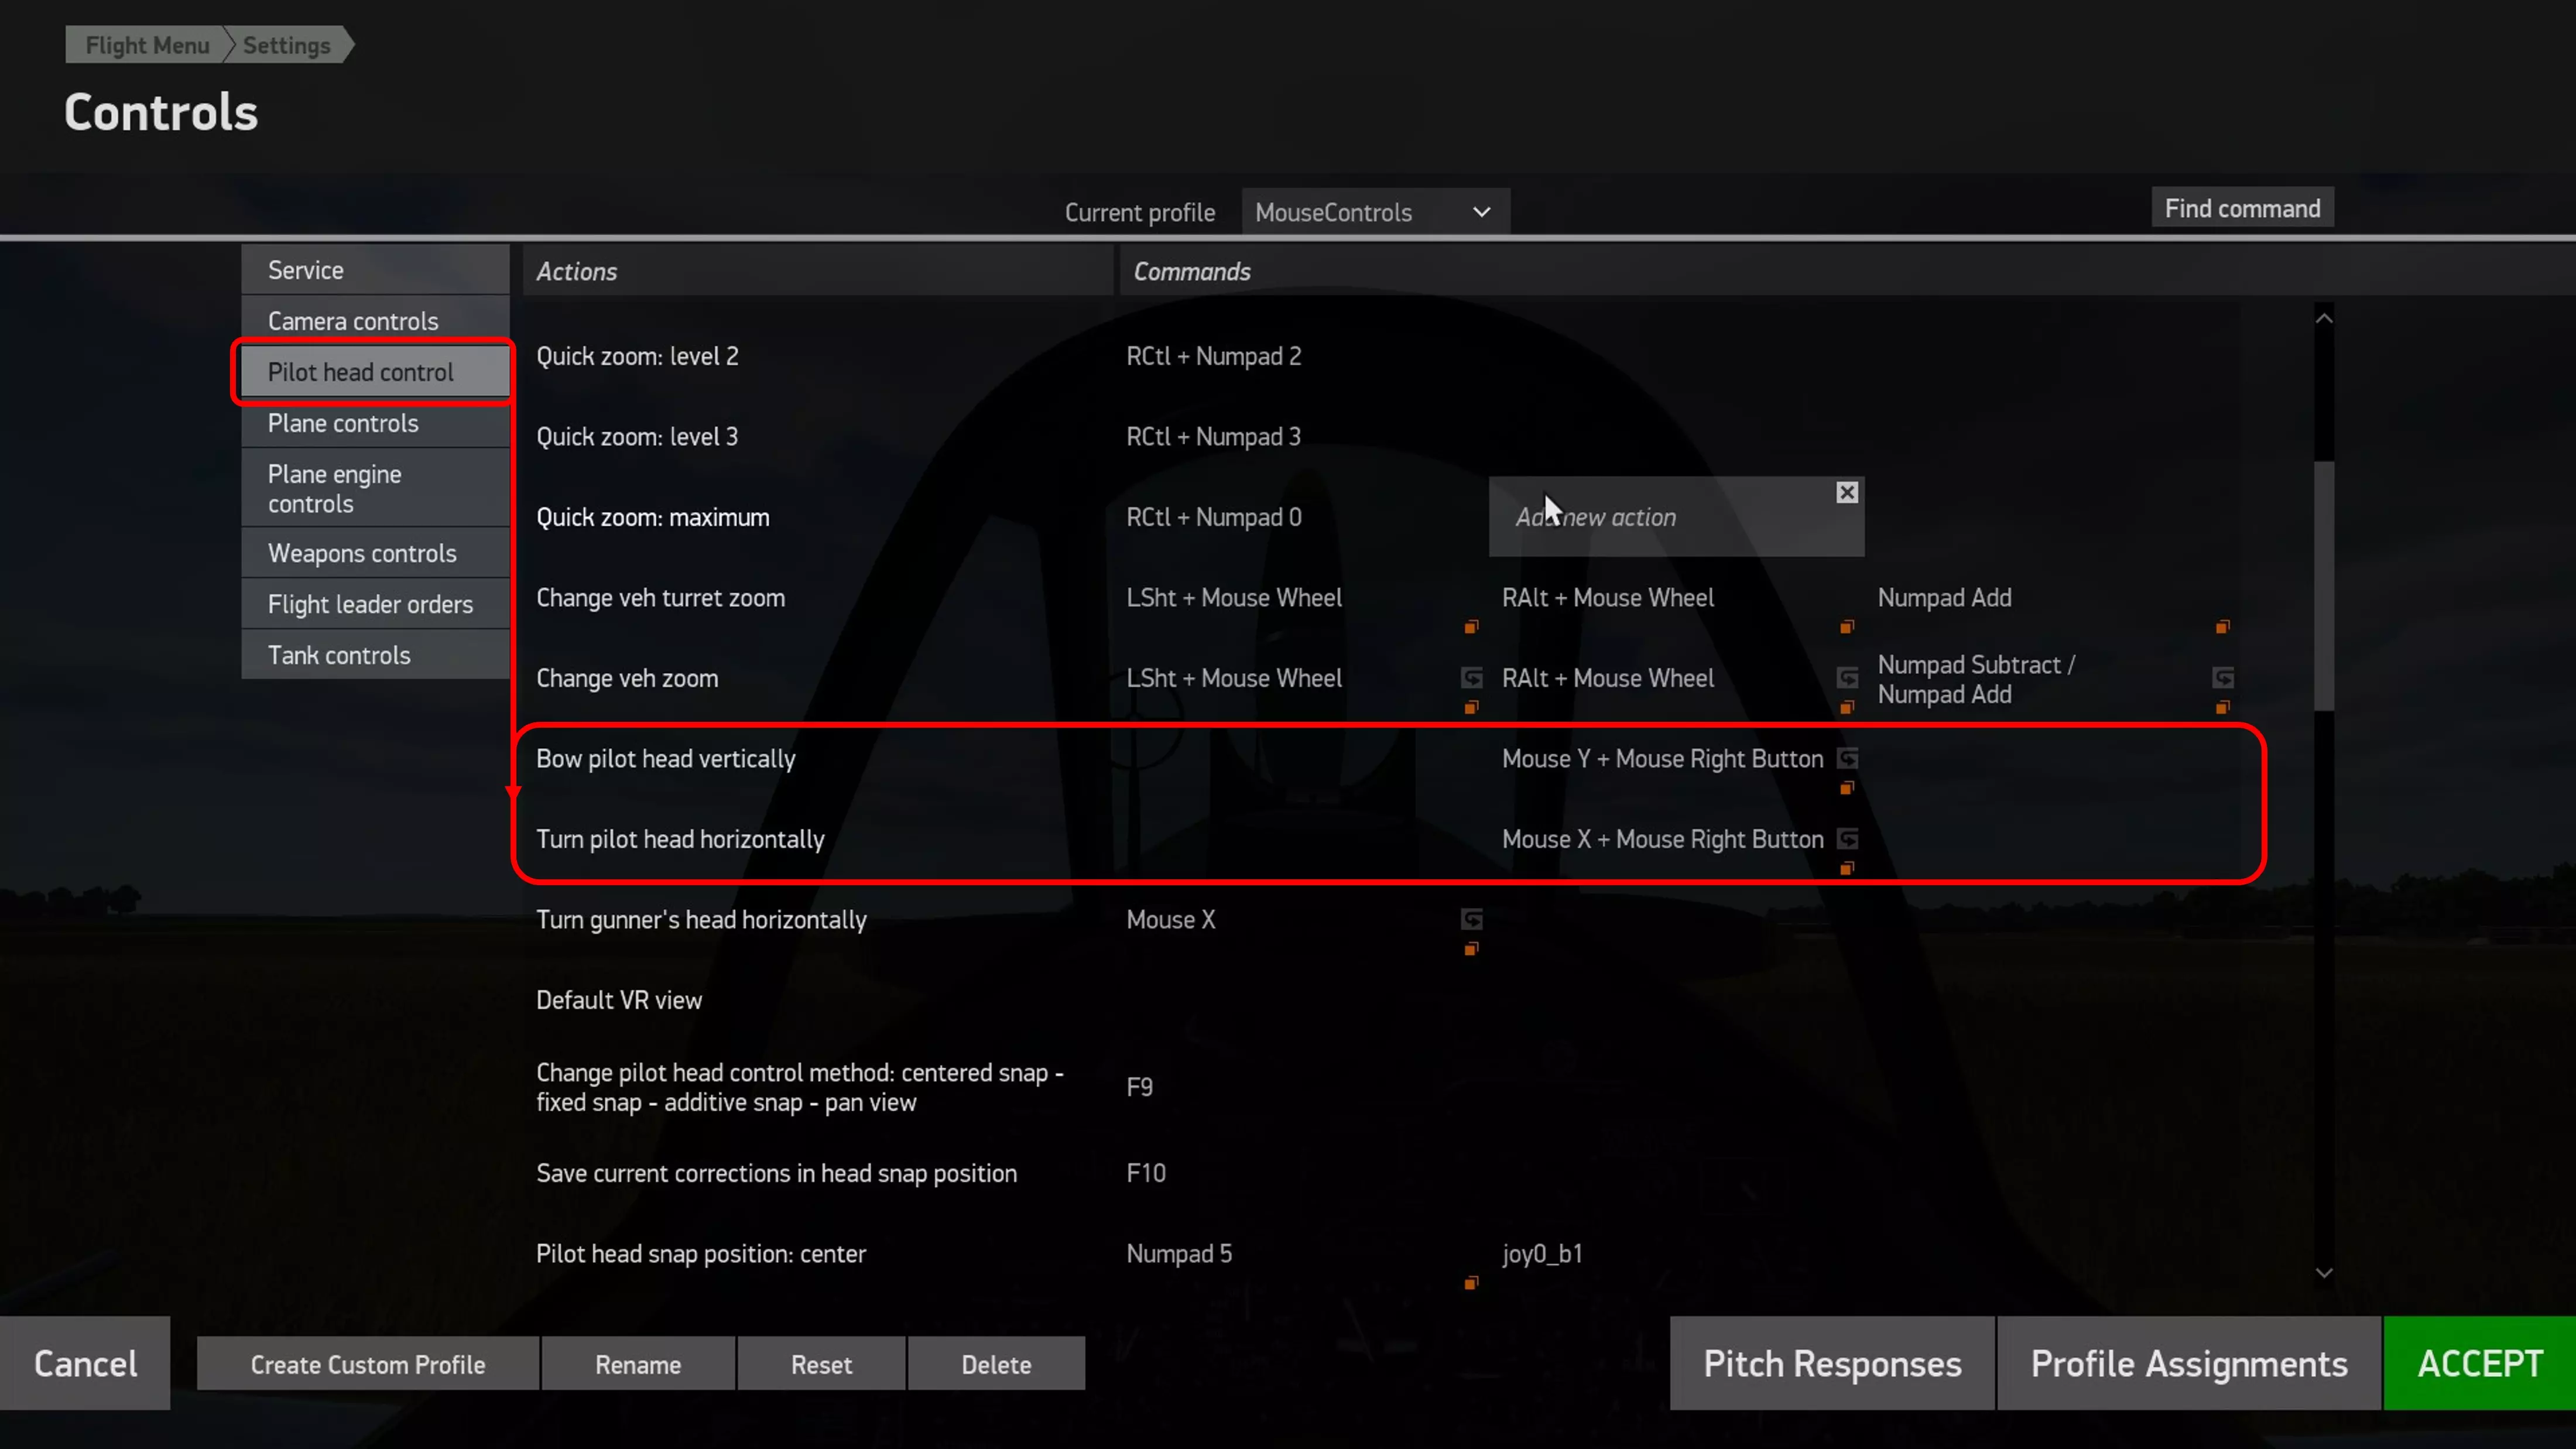Click Create Custom Profile button

click(x=367, y=1364)
